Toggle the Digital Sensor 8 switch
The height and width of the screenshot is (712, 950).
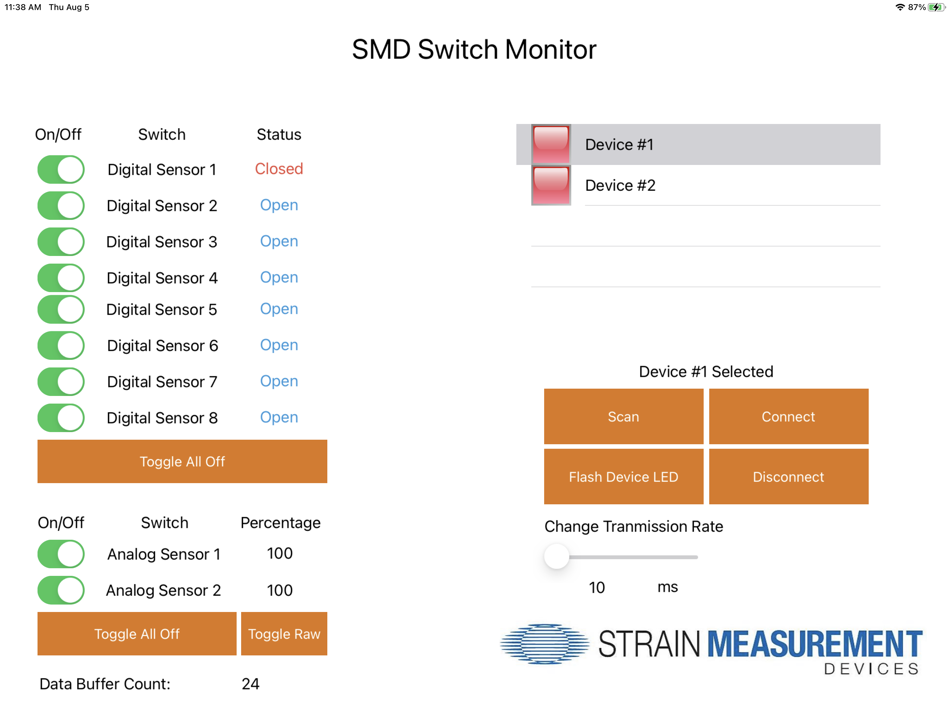pos(61,418)
